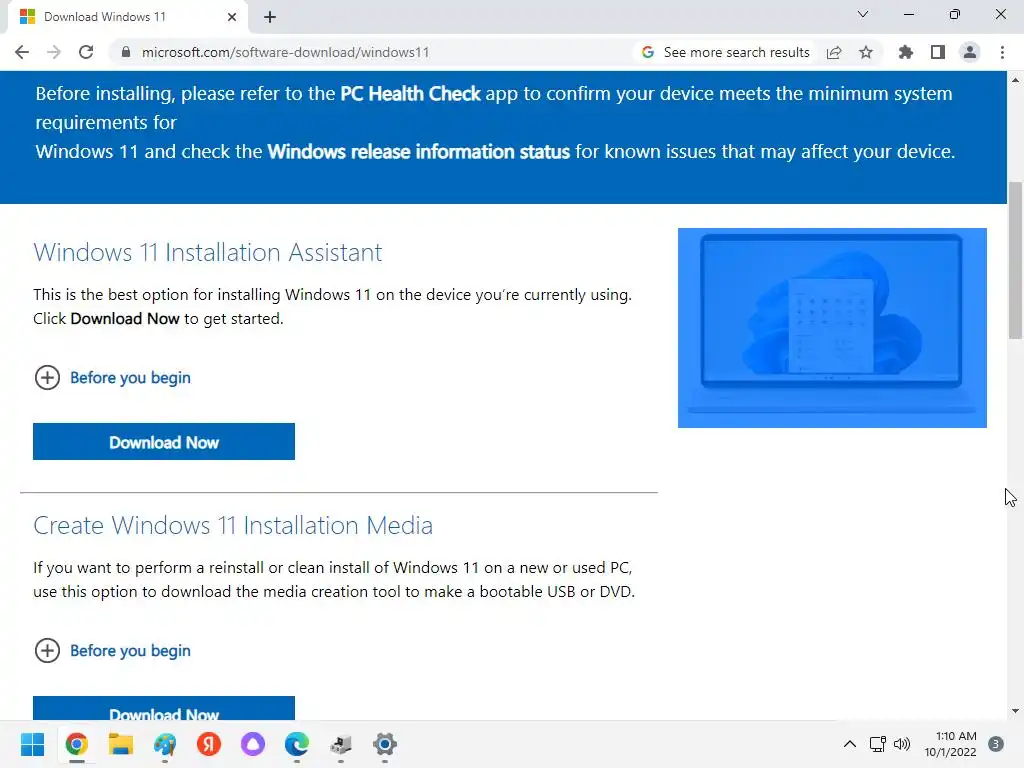
Task: Reload the current page
Action: tap(86, 52)
